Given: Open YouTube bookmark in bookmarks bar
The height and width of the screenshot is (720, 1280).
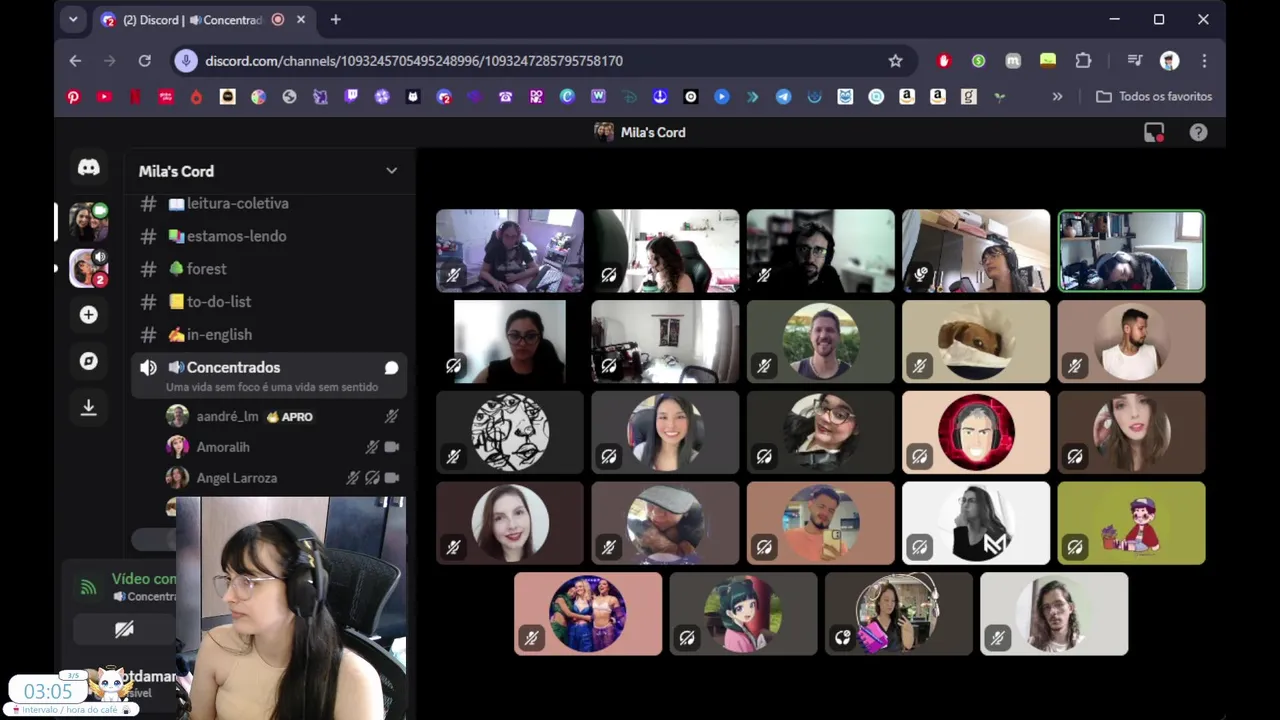Looking at the screenshot, I should (104, 97).
